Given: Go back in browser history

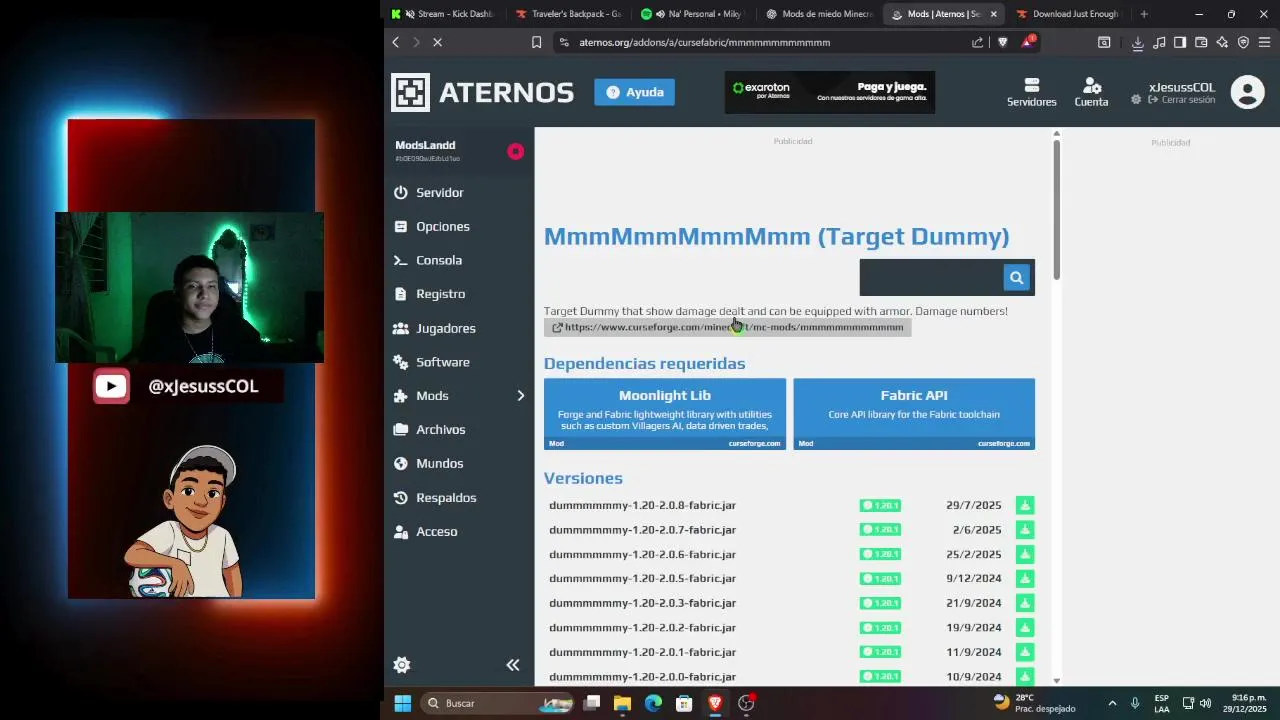Looking at the screenshot, I should [396, 42].
